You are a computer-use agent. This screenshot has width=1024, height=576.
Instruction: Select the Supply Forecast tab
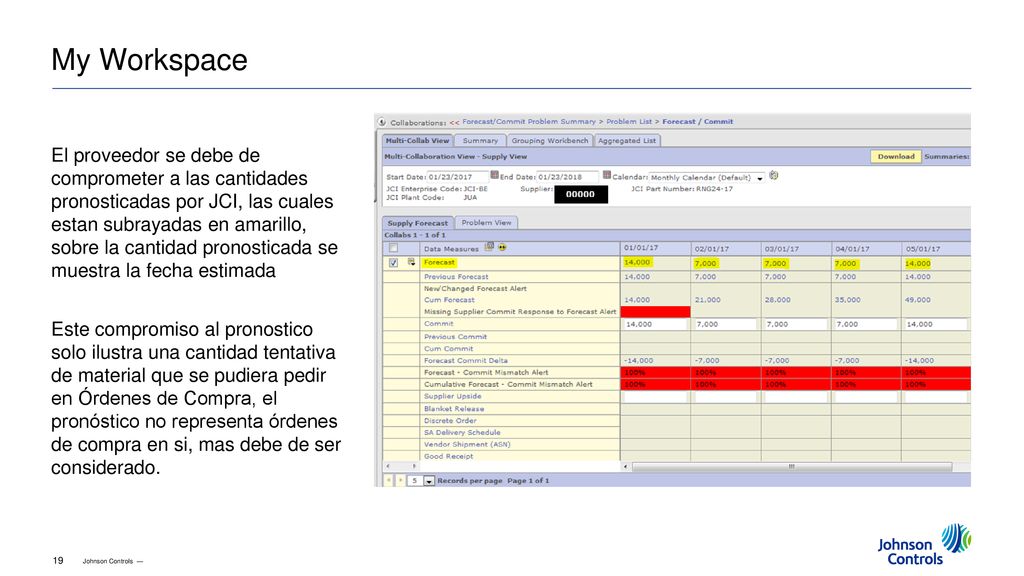click(418, 223)
